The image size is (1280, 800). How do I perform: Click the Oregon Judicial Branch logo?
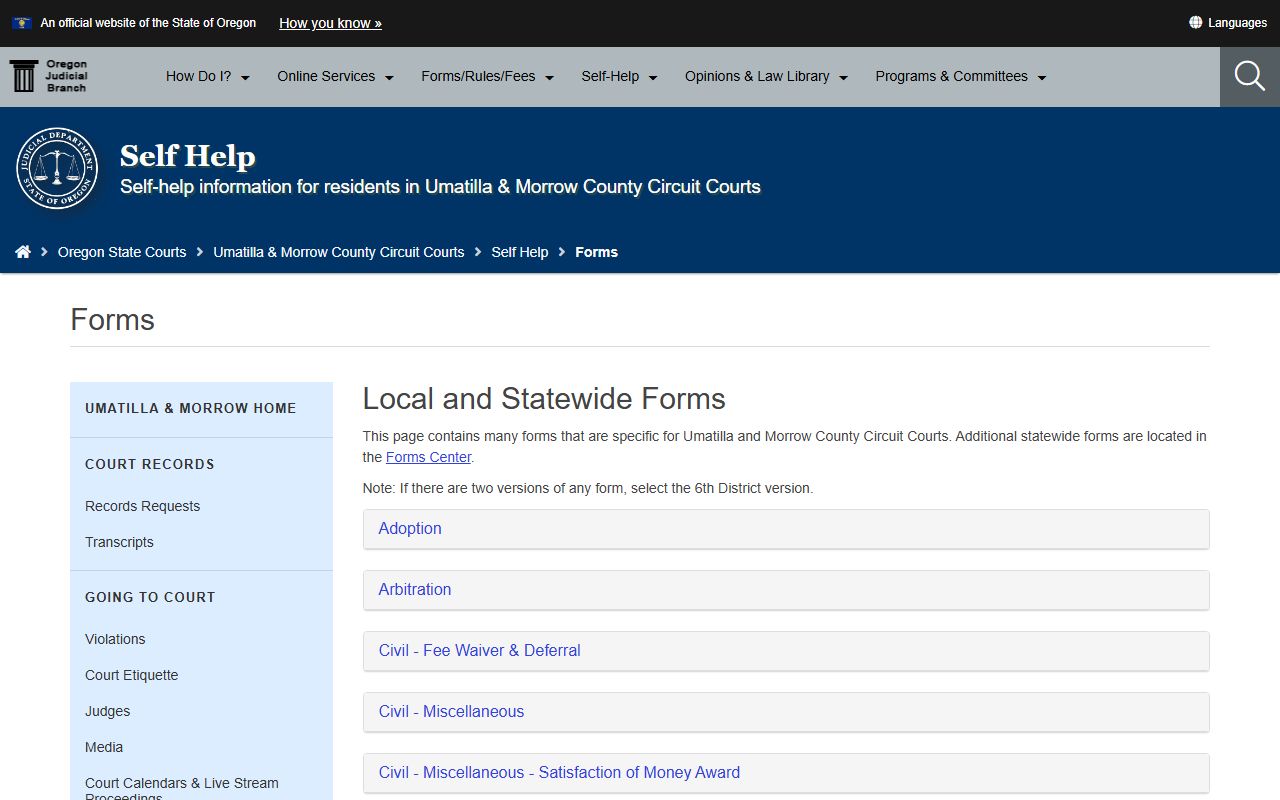pos(49,76)
